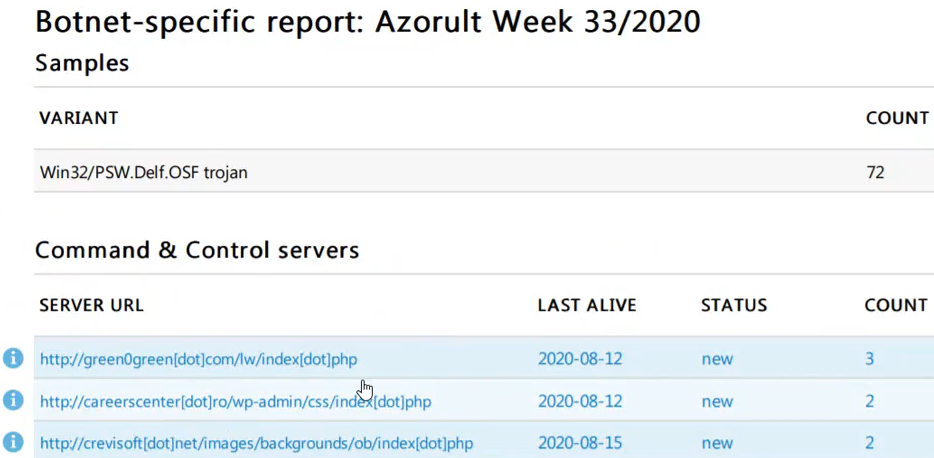The image size is (934, 458).
Task: Click the "new" status of the crevisoft server
Action: [x=717, y=443]
